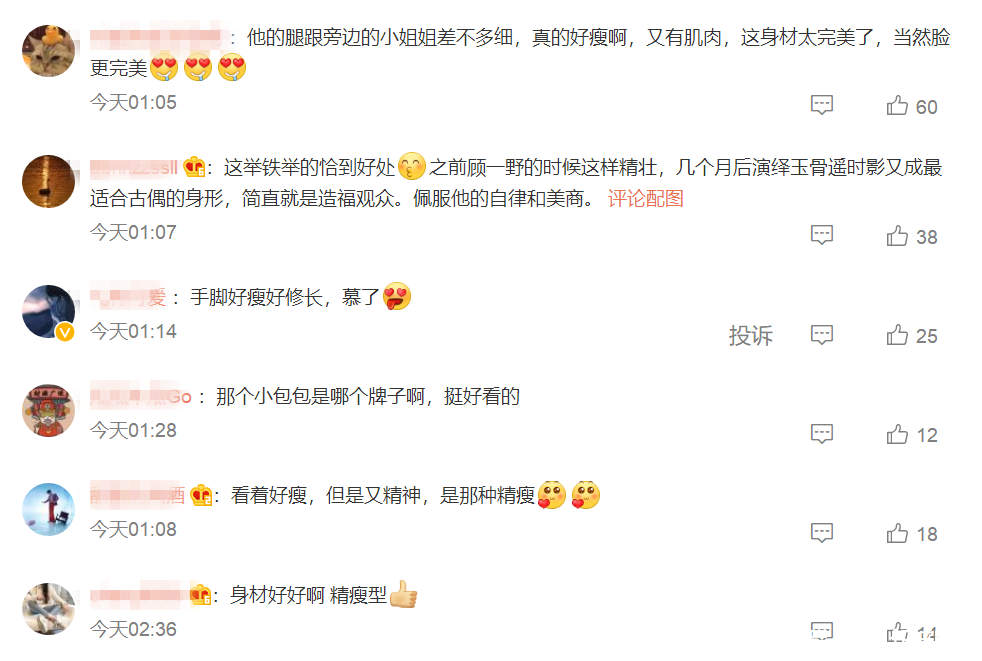The height and width of the screenshot is (661, 982).
Task: Like the comment with 18 likes
Action: tap(911, 533)
